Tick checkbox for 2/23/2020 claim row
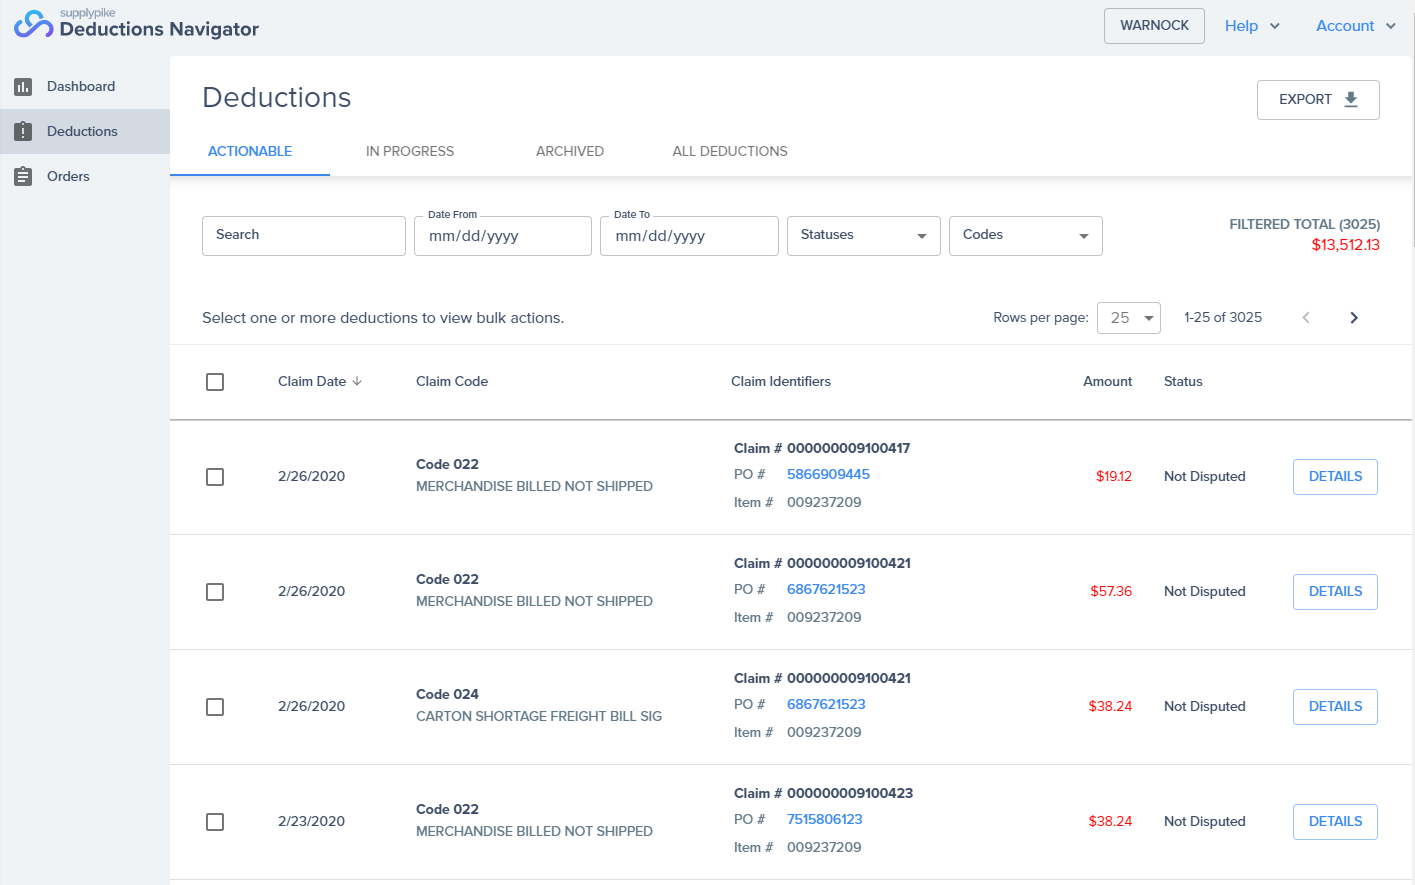Image resolution: width=1415 pixels, height=885 pixels. tap(215, 822)
